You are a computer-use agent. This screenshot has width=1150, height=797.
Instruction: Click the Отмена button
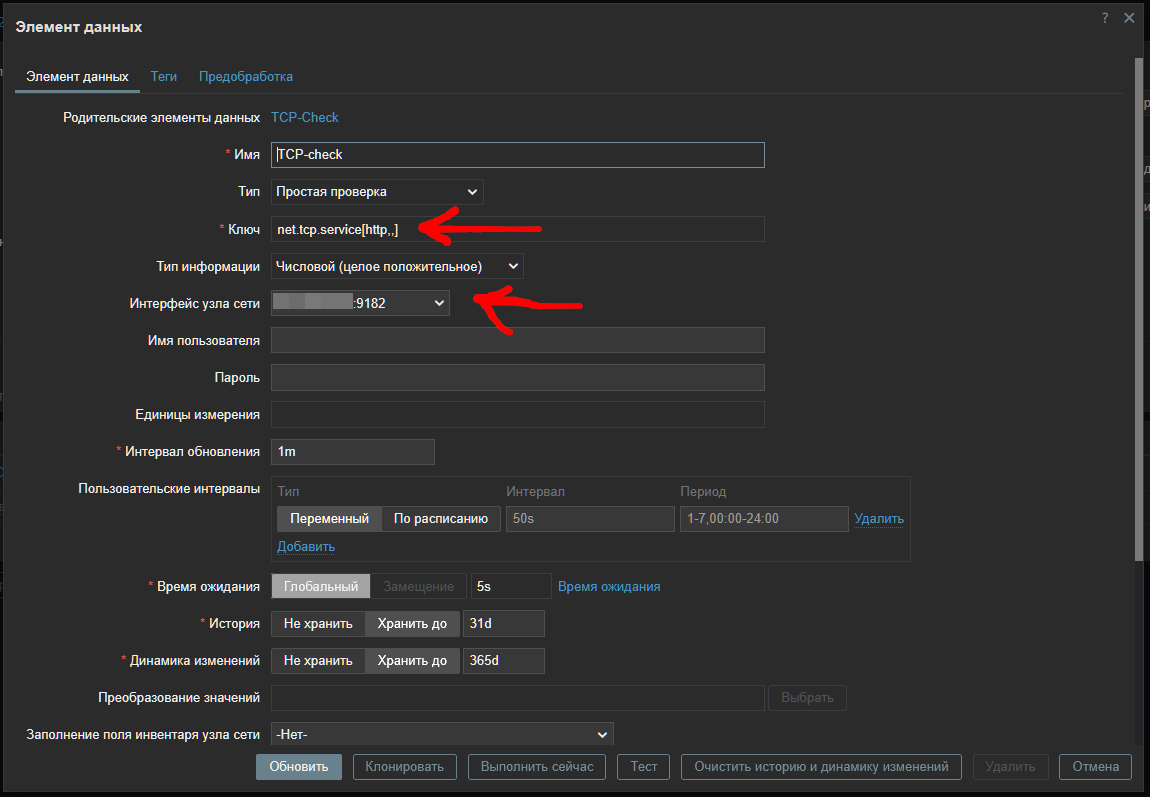pyautogui.click(x=1096, y=766)
